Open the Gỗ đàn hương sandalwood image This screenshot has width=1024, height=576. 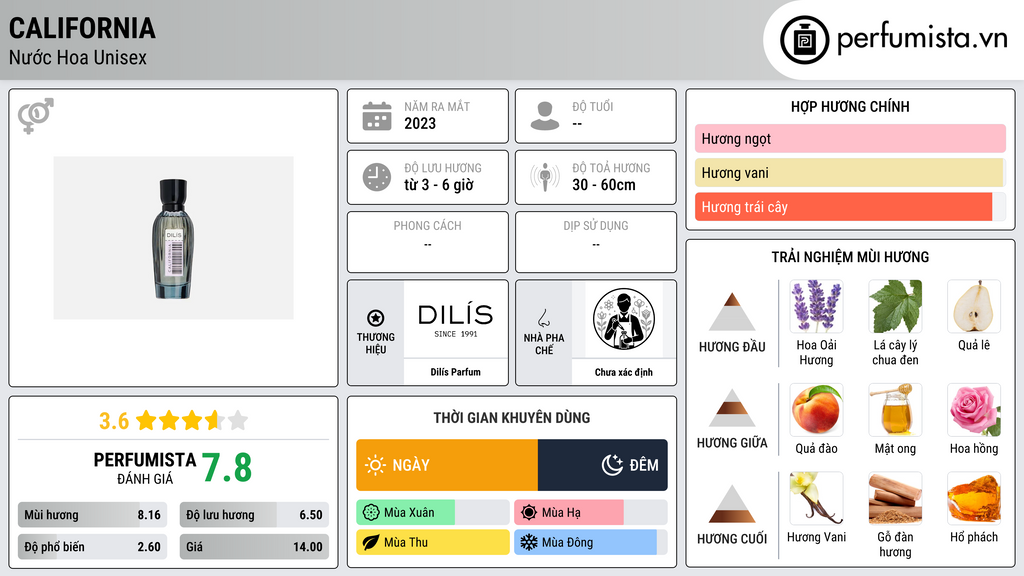[x=895, y=498]
